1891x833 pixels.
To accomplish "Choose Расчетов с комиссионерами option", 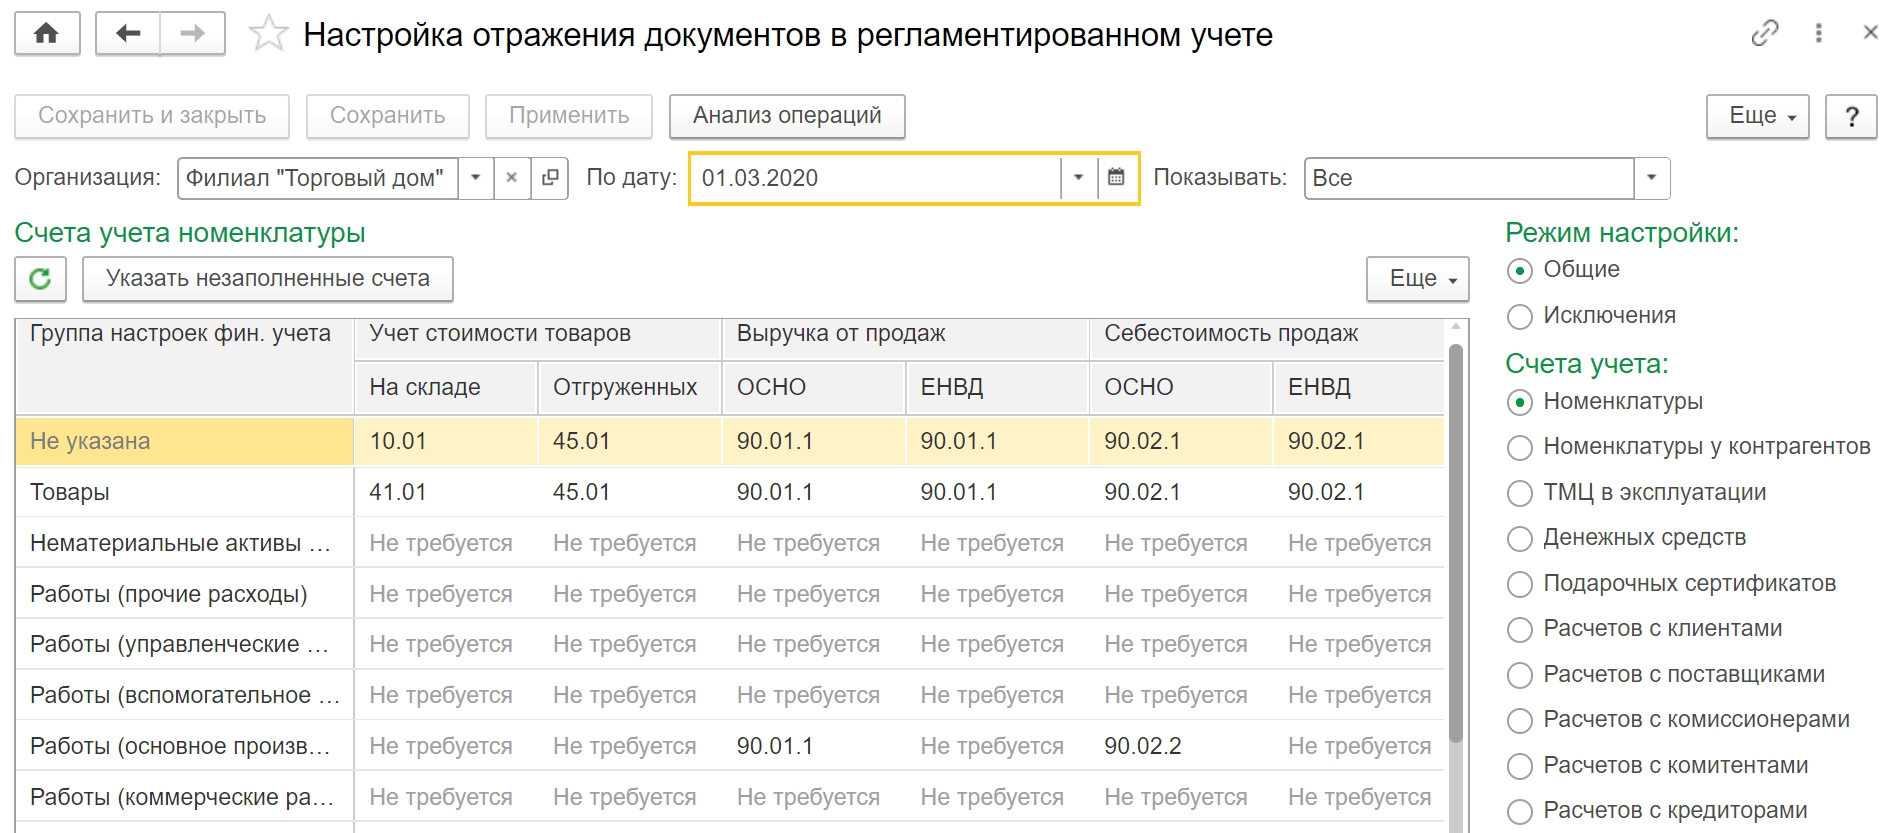I will pyautogui.click(x=1678, y=720).
